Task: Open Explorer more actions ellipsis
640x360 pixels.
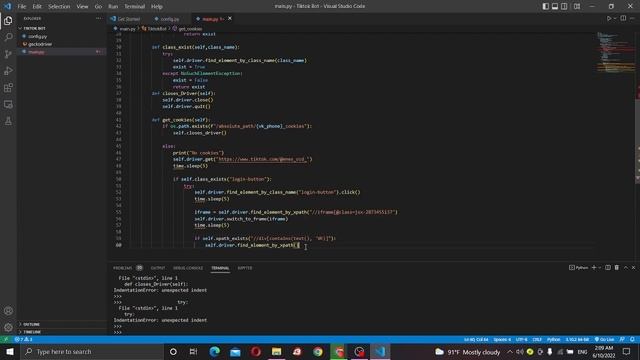Action: tap(98, 18)
